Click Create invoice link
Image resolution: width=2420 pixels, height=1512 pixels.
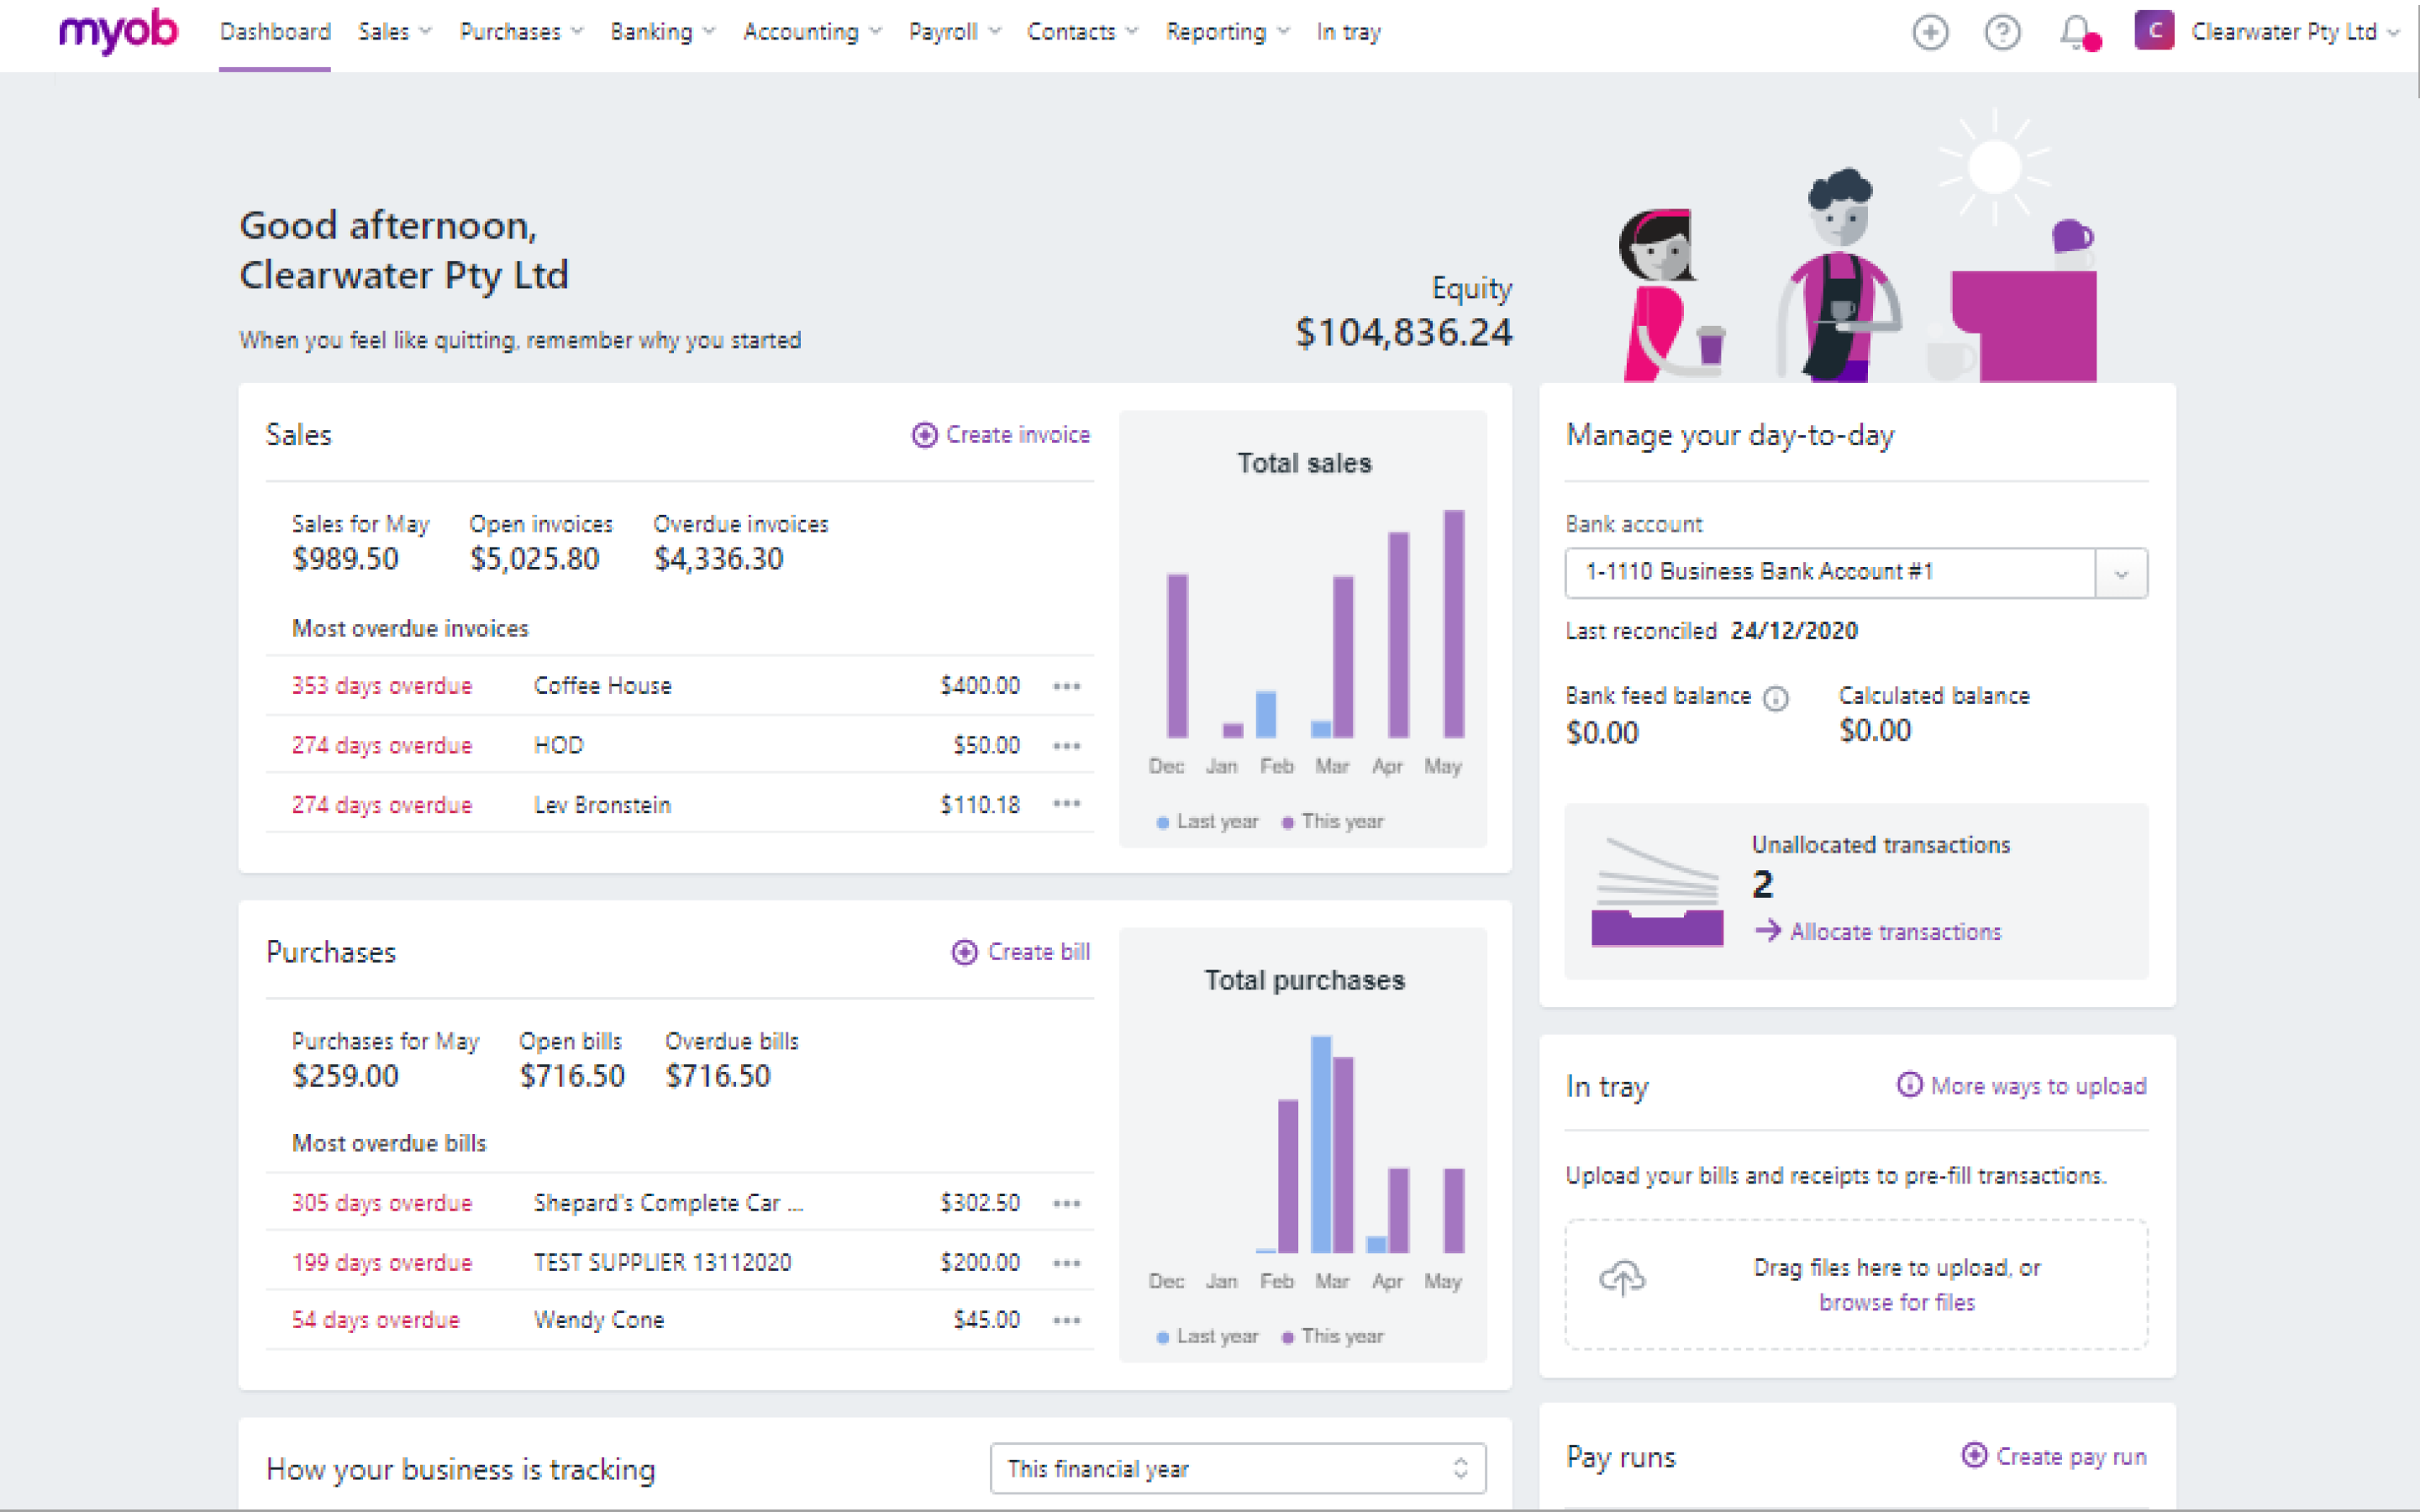1018,435
